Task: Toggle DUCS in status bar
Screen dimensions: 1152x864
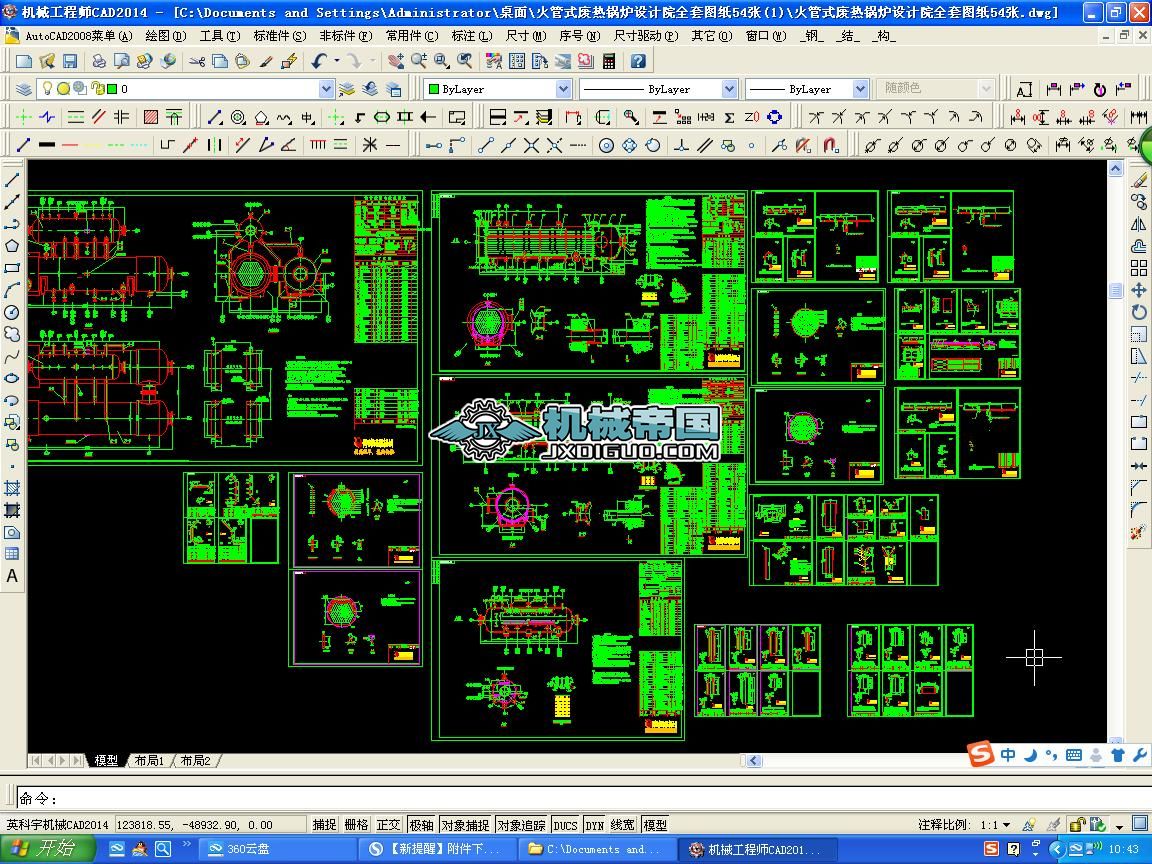Action: point(565,825)
